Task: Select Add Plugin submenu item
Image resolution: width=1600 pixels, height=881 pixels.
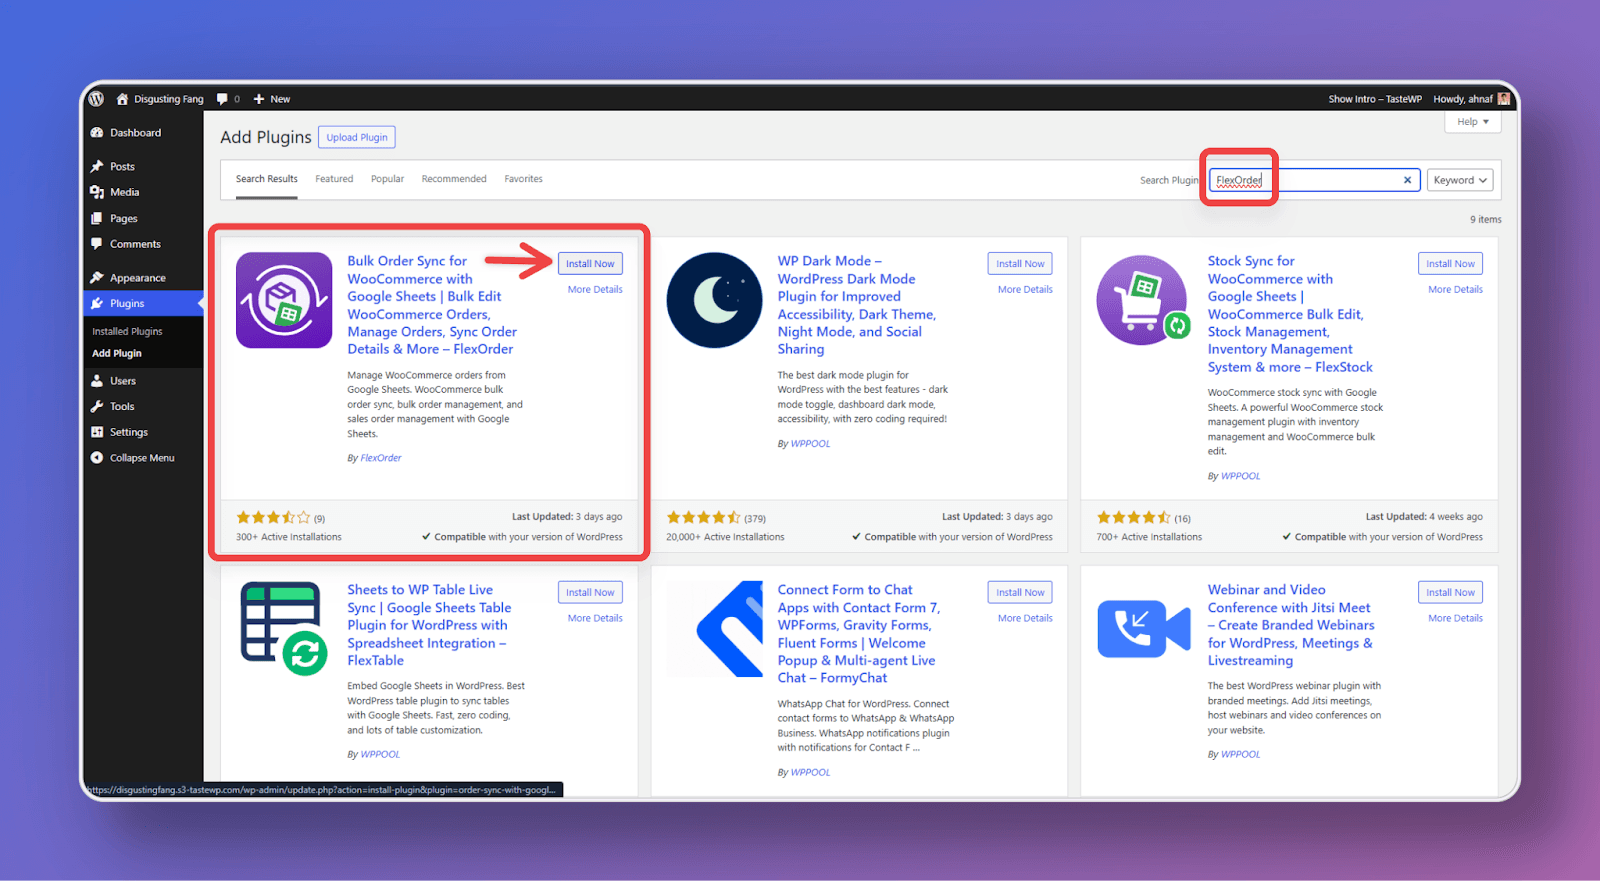Action: point(117,353)
